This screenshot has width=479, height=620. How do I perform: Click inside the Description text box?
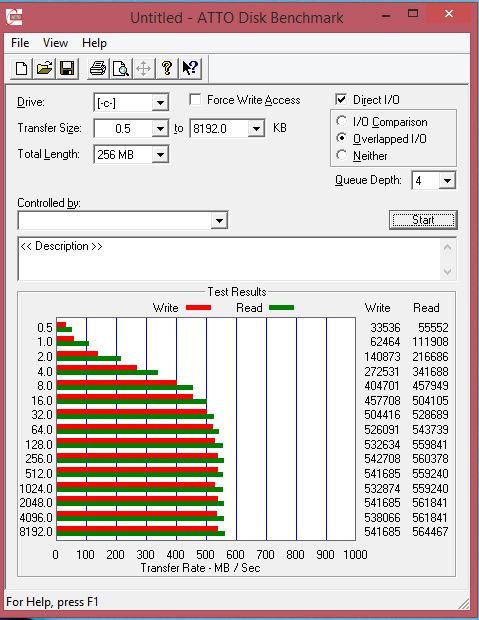(229, 259)
